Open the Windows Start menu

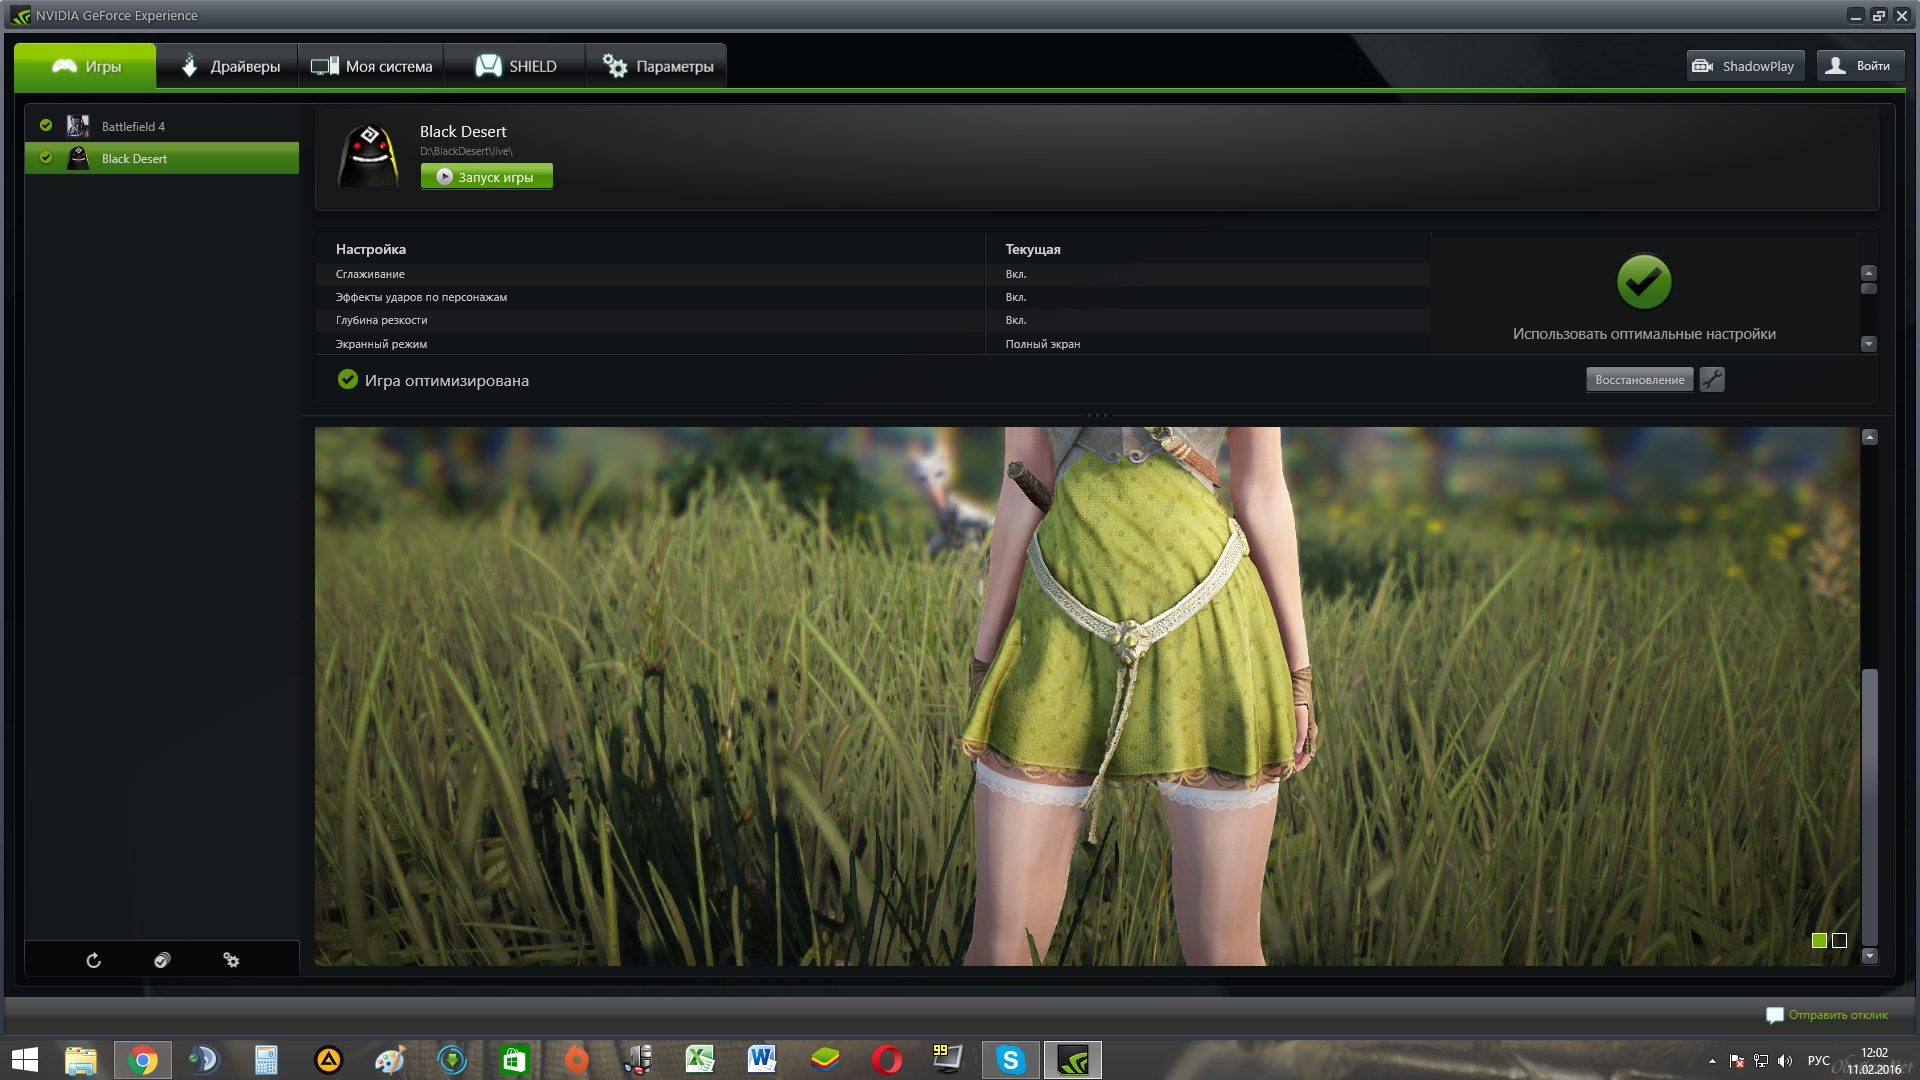25,1060
